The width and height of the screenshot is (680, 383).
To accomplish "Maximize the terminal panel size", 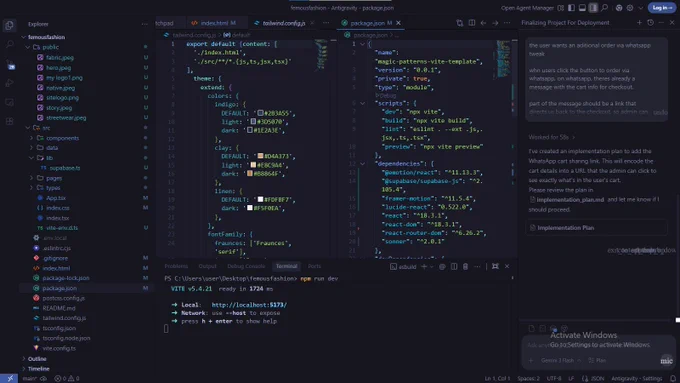I will [x=495, y=266].
